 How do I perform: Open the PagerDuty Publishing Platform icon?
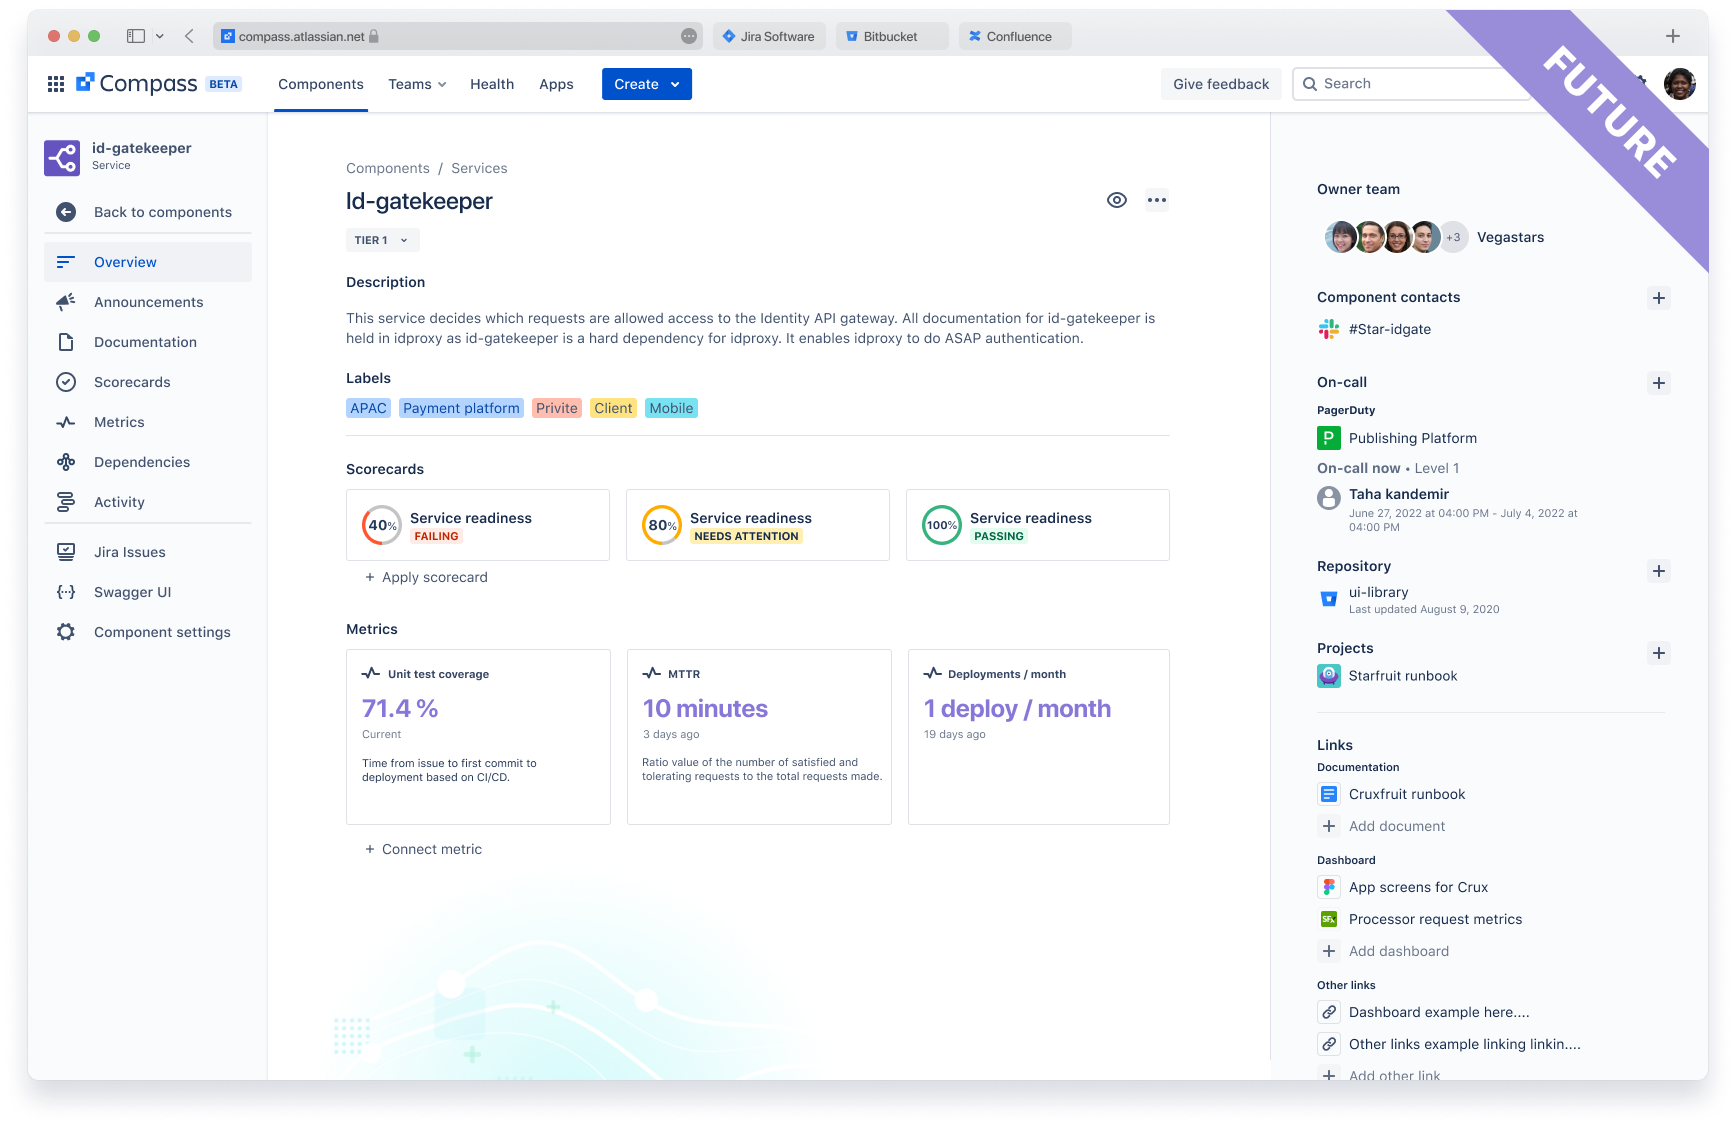pyautogui.click(x=1329, y=437)
